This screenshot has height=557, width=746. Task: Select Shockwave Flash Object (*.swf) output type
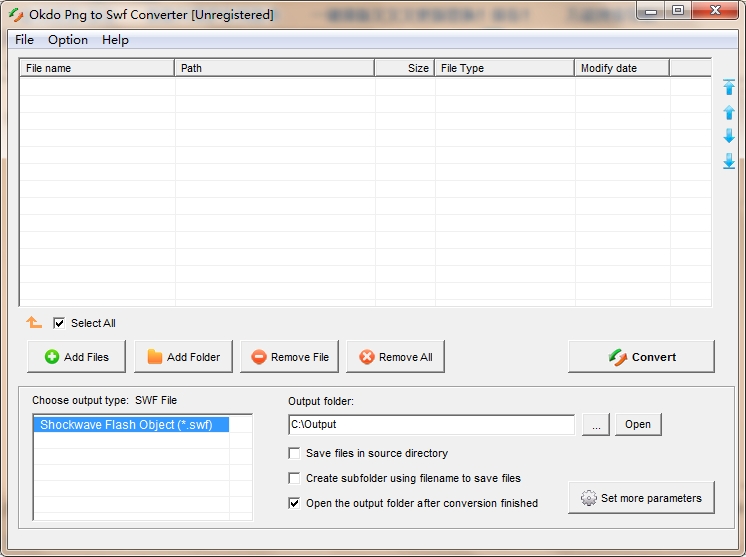click(131, 425)
